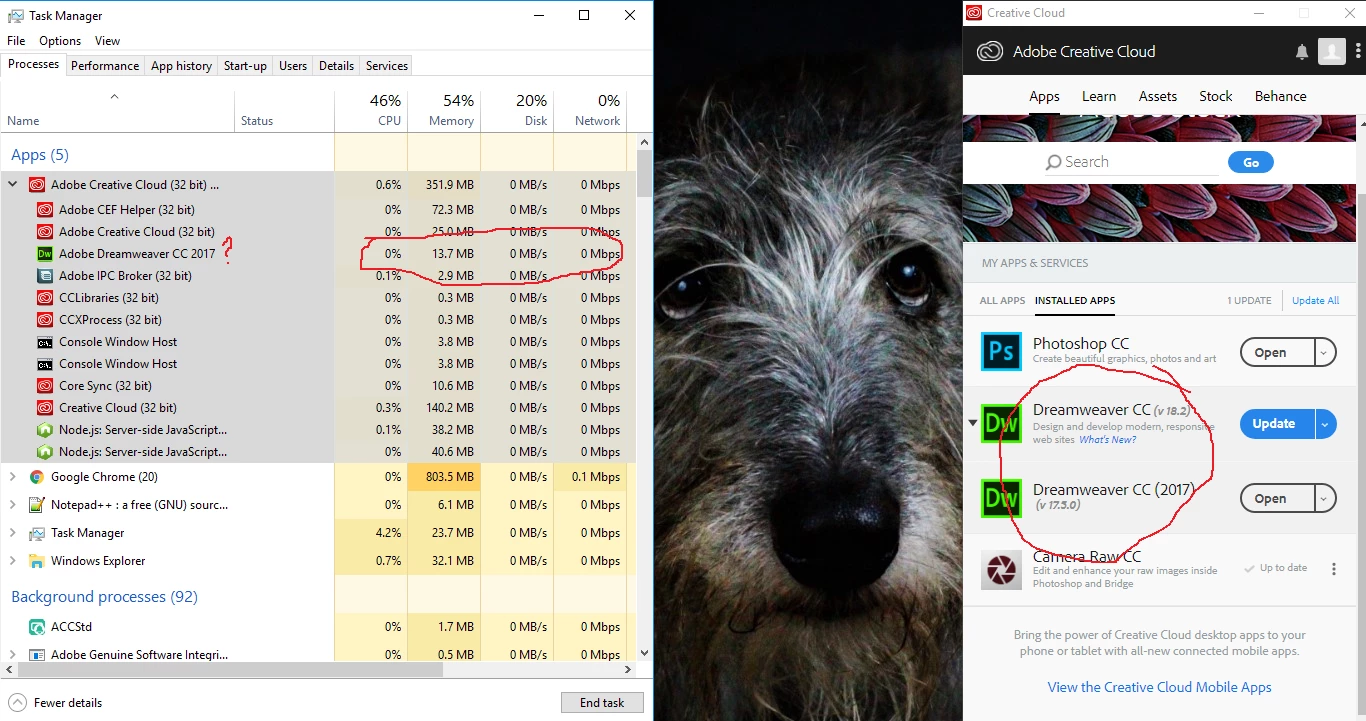Image resolution: width=1366 pixels, height=721 pixels.
Task: Expand the Google Chrome (20) process group
Action: pos(12,477)
